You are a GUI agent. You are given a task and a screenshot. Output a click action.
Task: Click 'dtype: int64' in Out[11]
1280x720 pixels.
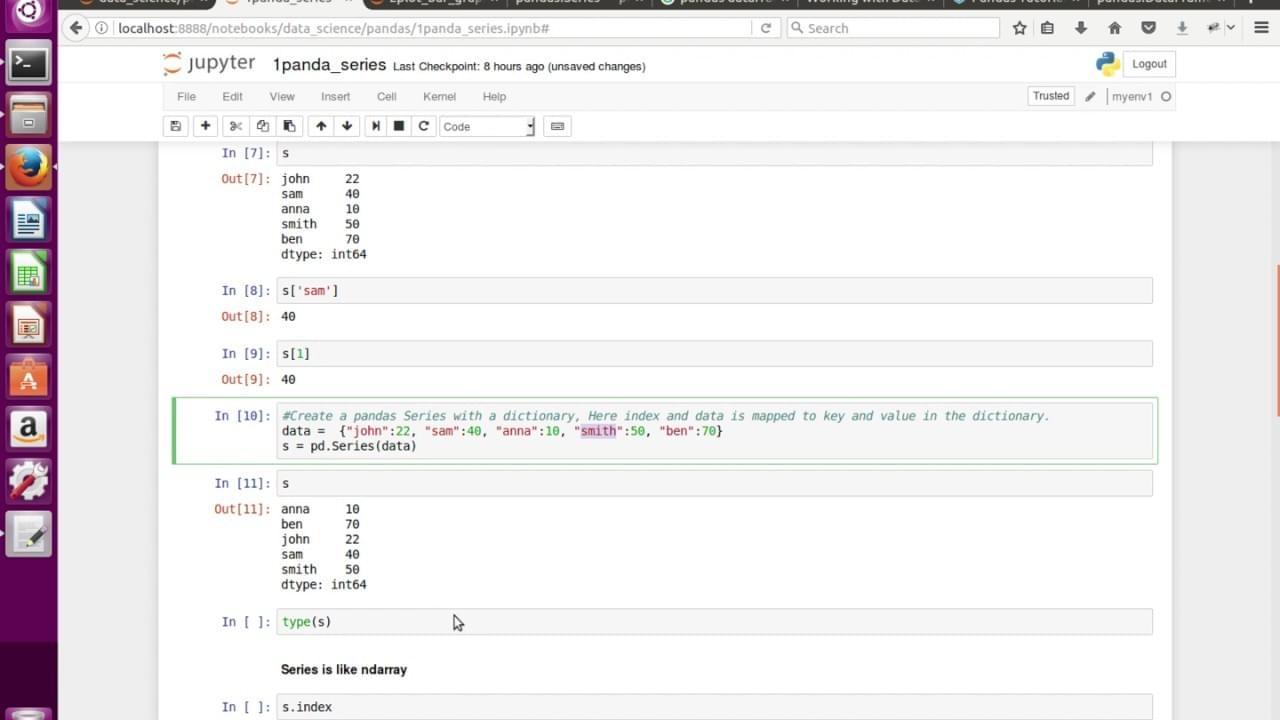[x=324, y=585]
